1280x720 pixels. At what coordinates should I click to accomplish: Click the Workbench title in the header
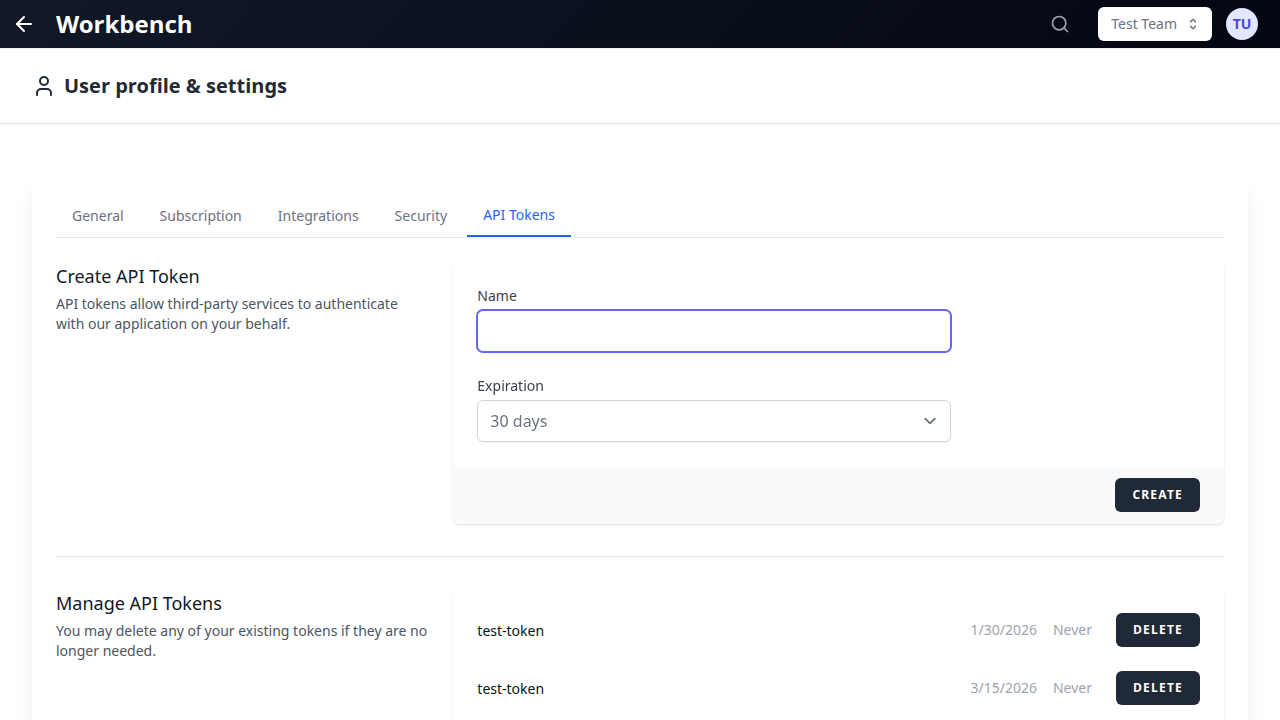coord(123,24)
